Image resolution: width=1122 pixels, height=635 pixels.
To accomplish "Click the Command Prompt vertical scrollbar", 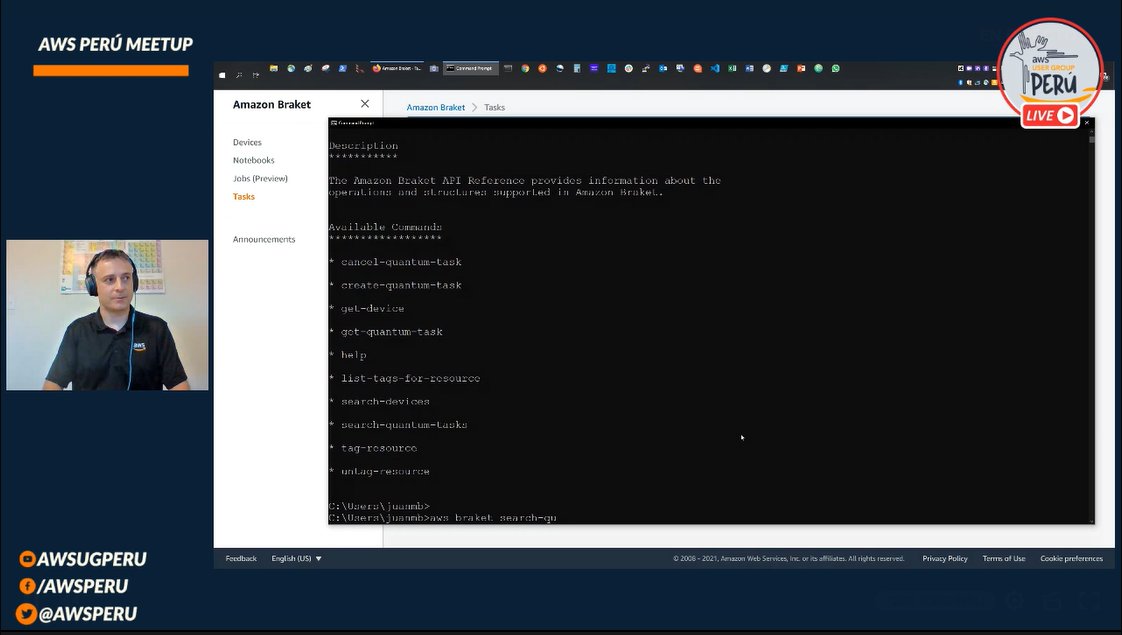I will 1091,325.
